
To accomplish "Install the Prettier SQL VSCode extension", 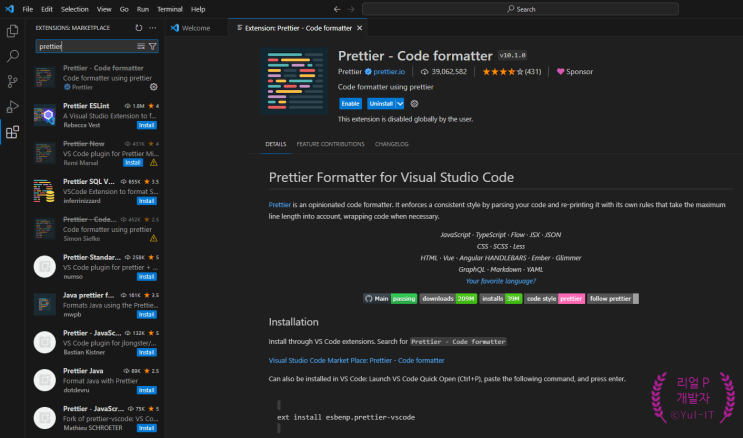I will 147,201.
